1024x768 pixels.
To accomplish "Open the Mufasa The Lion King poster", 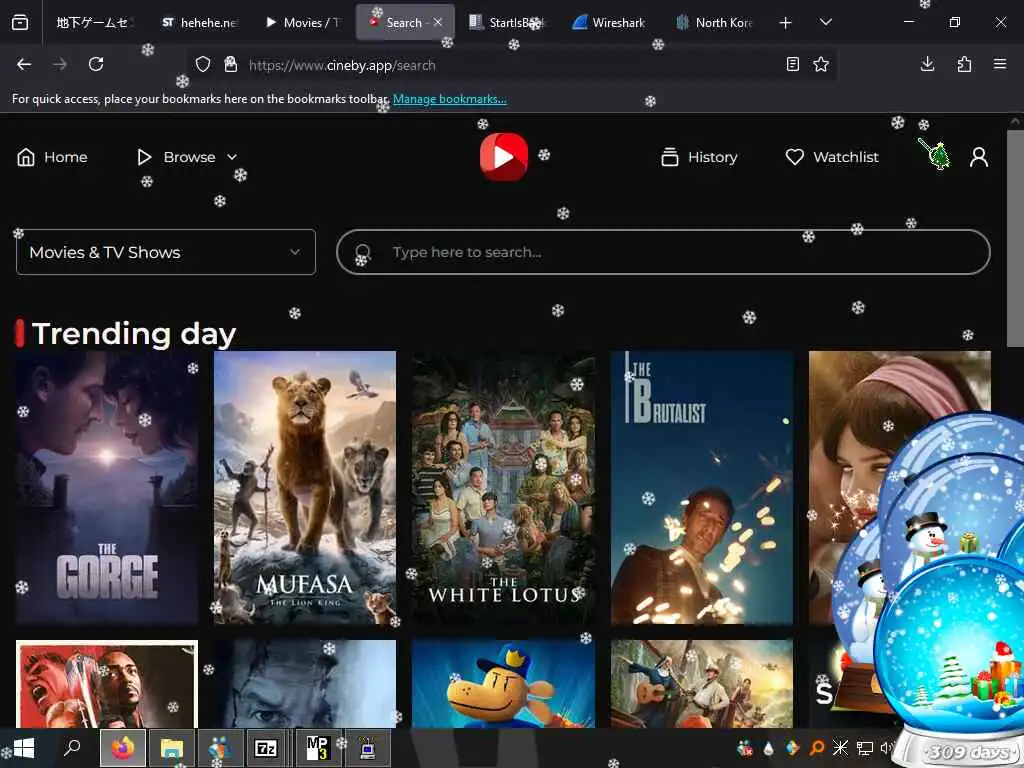I will 305,488.
